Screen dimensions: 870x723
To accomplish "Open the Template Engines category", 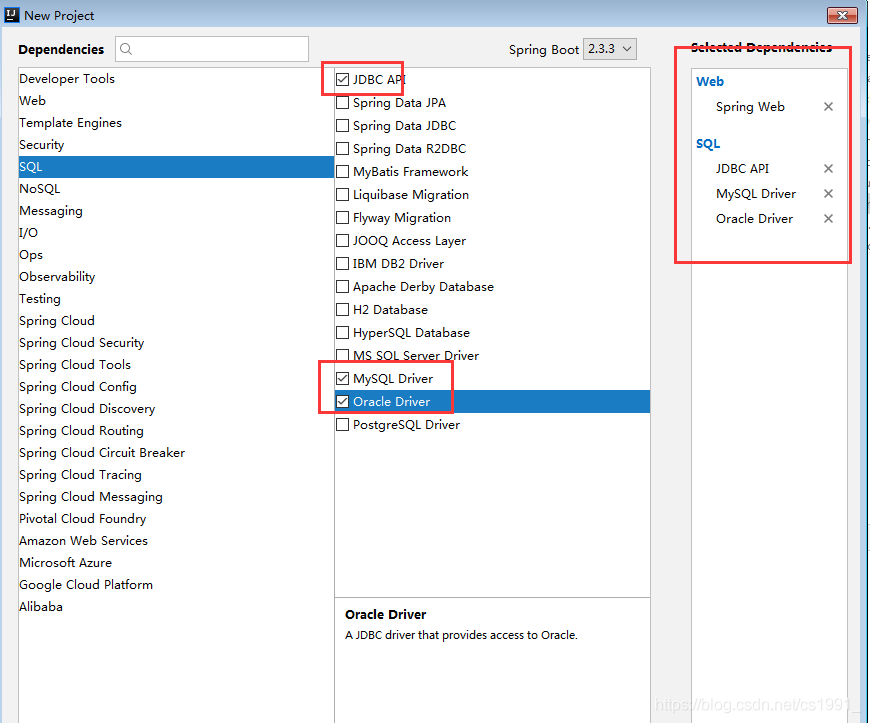I will 176,123.
